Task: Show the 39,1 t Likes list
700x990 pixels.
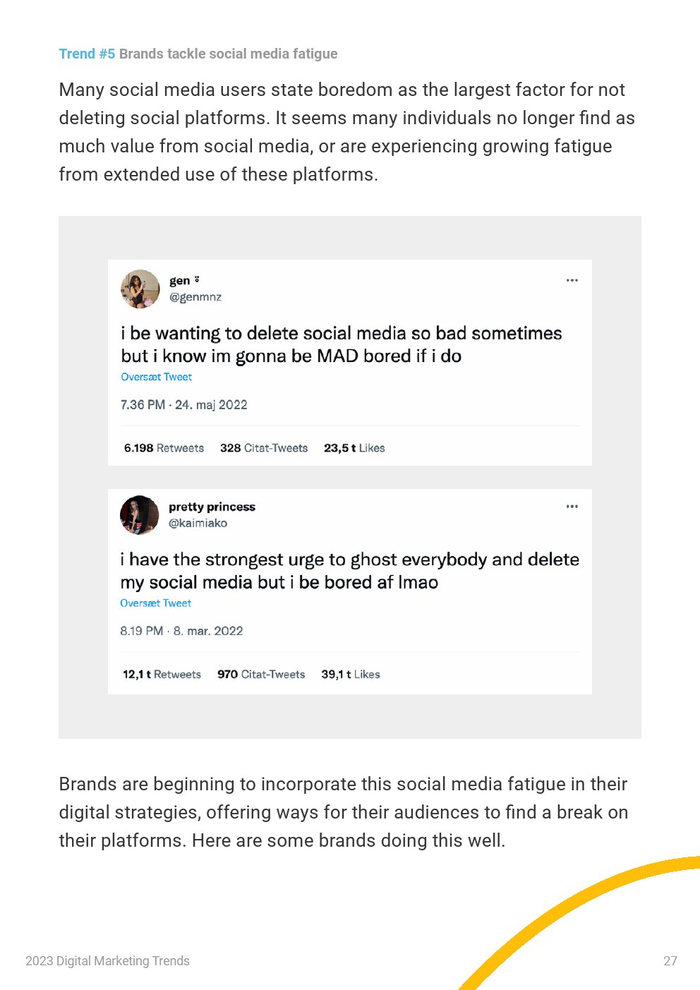Action: click(350, 674)
